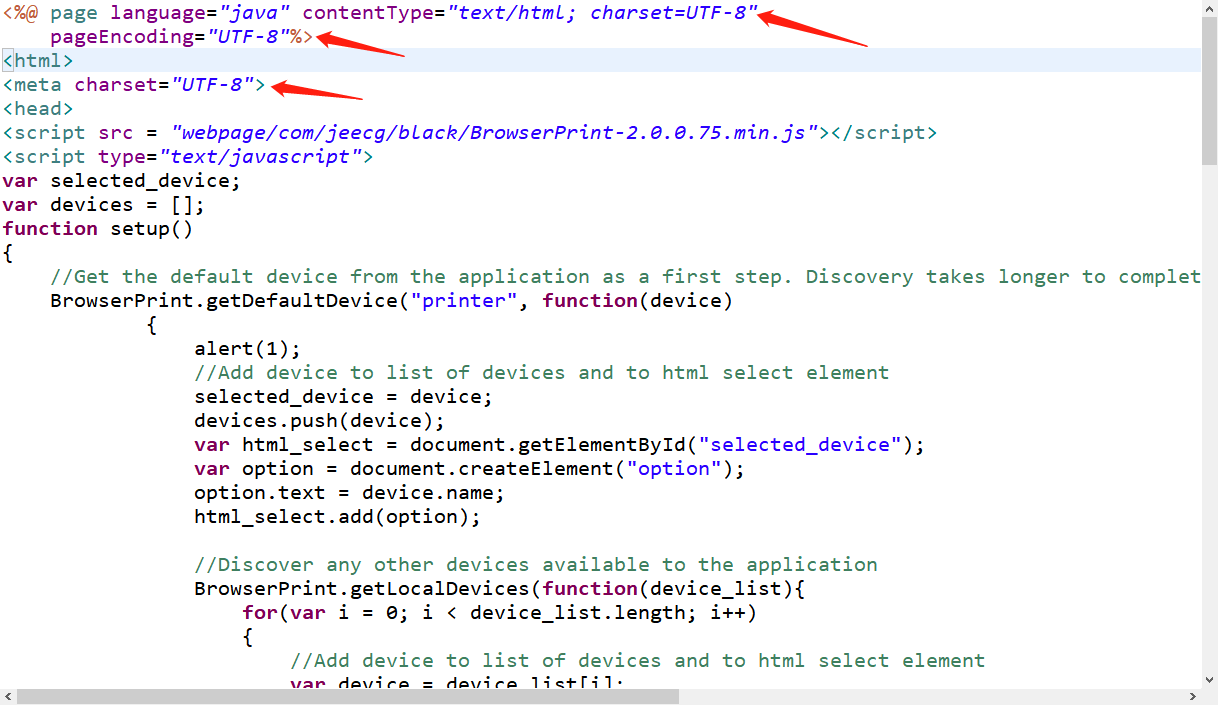
Task: Click the BrowserPrint.getLocalDevices call
Action: pyautogui.click(x=500, y=589)
